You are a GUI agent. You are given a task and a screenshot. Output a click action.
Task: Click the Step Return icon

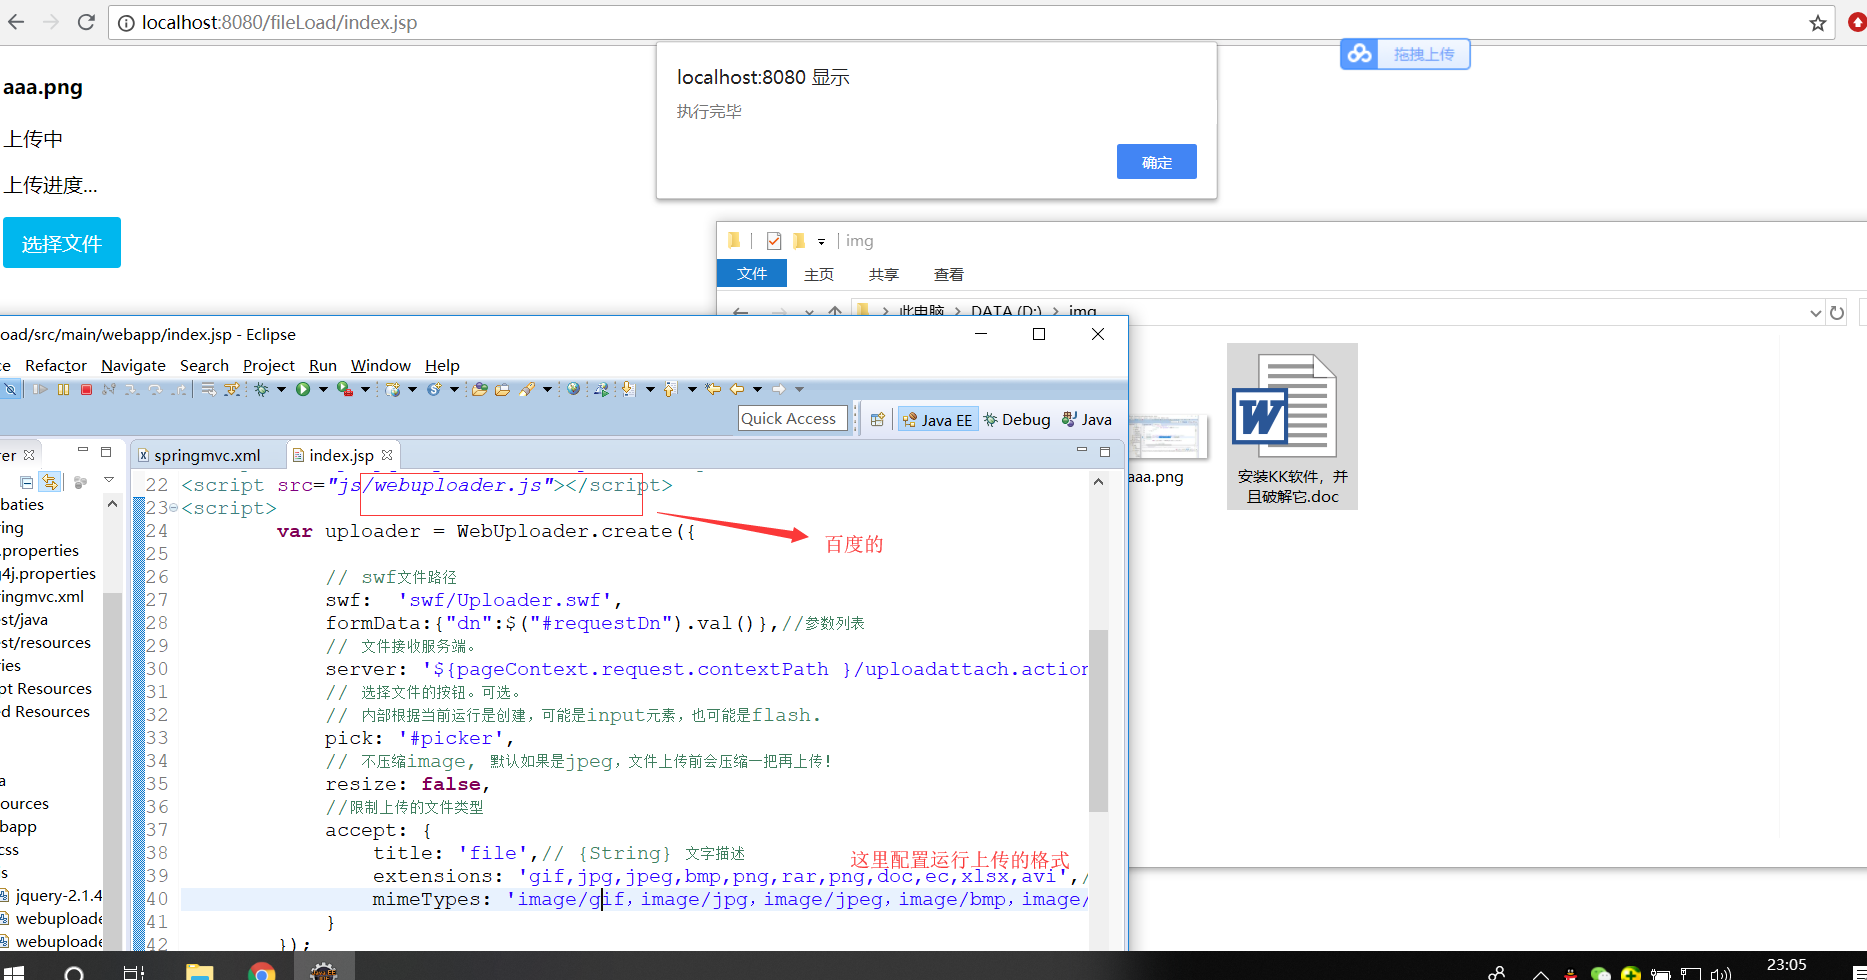(x=179, y=389)
